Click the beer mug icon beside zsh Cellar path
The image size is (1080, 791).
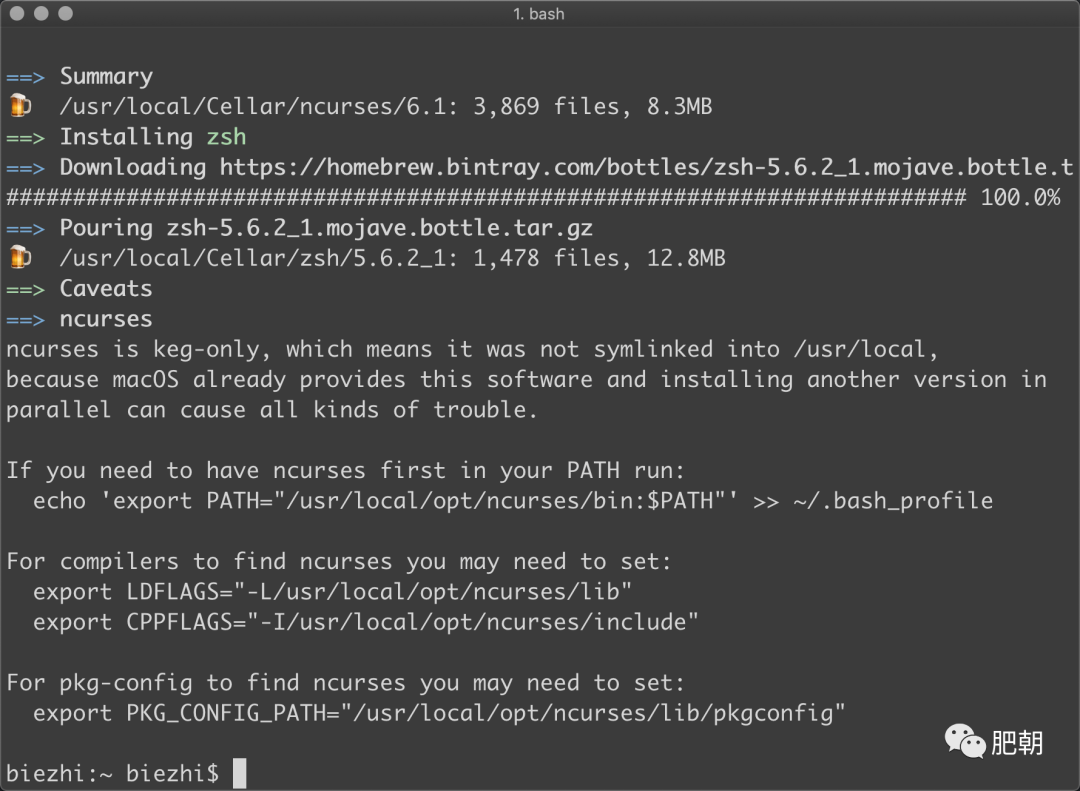coord(21,257)
